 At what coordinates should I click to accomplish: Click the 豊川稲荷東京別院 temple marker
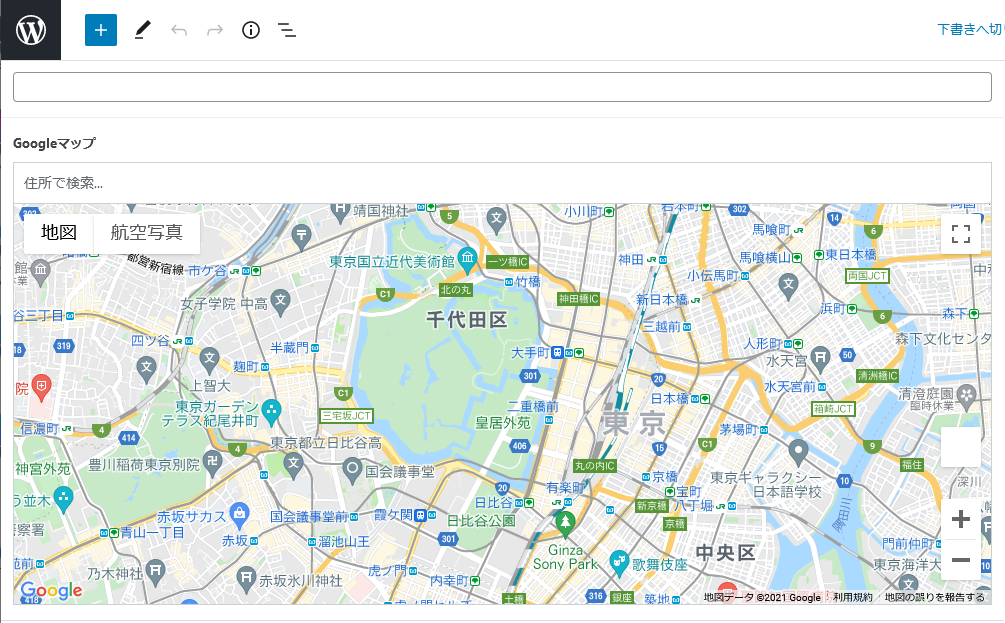pyautogui.click(x=213, y=463)
